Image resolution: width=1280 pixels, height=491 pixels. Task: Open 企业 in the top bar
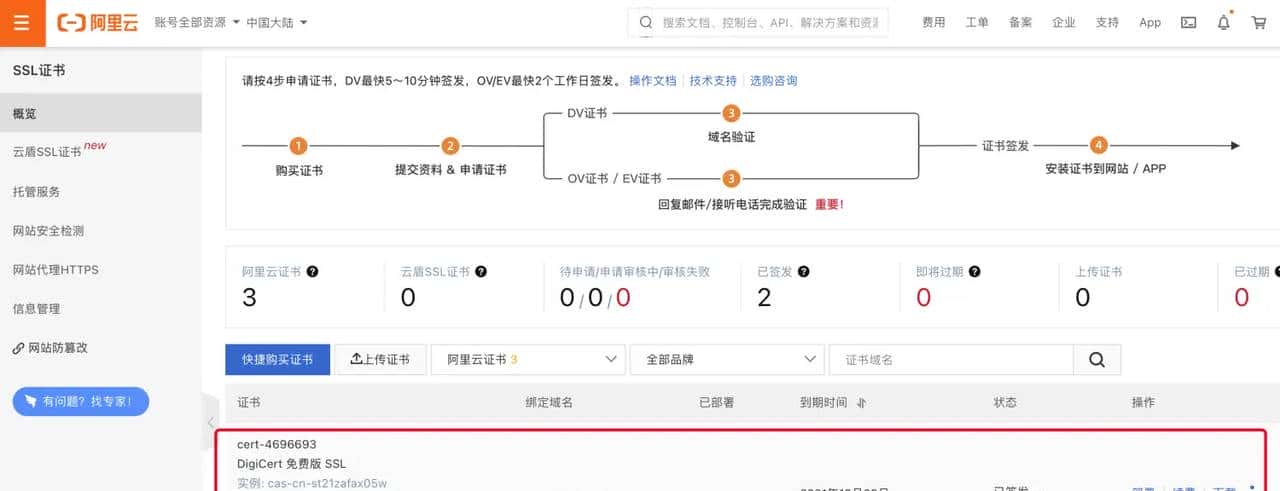(1063, 22)
